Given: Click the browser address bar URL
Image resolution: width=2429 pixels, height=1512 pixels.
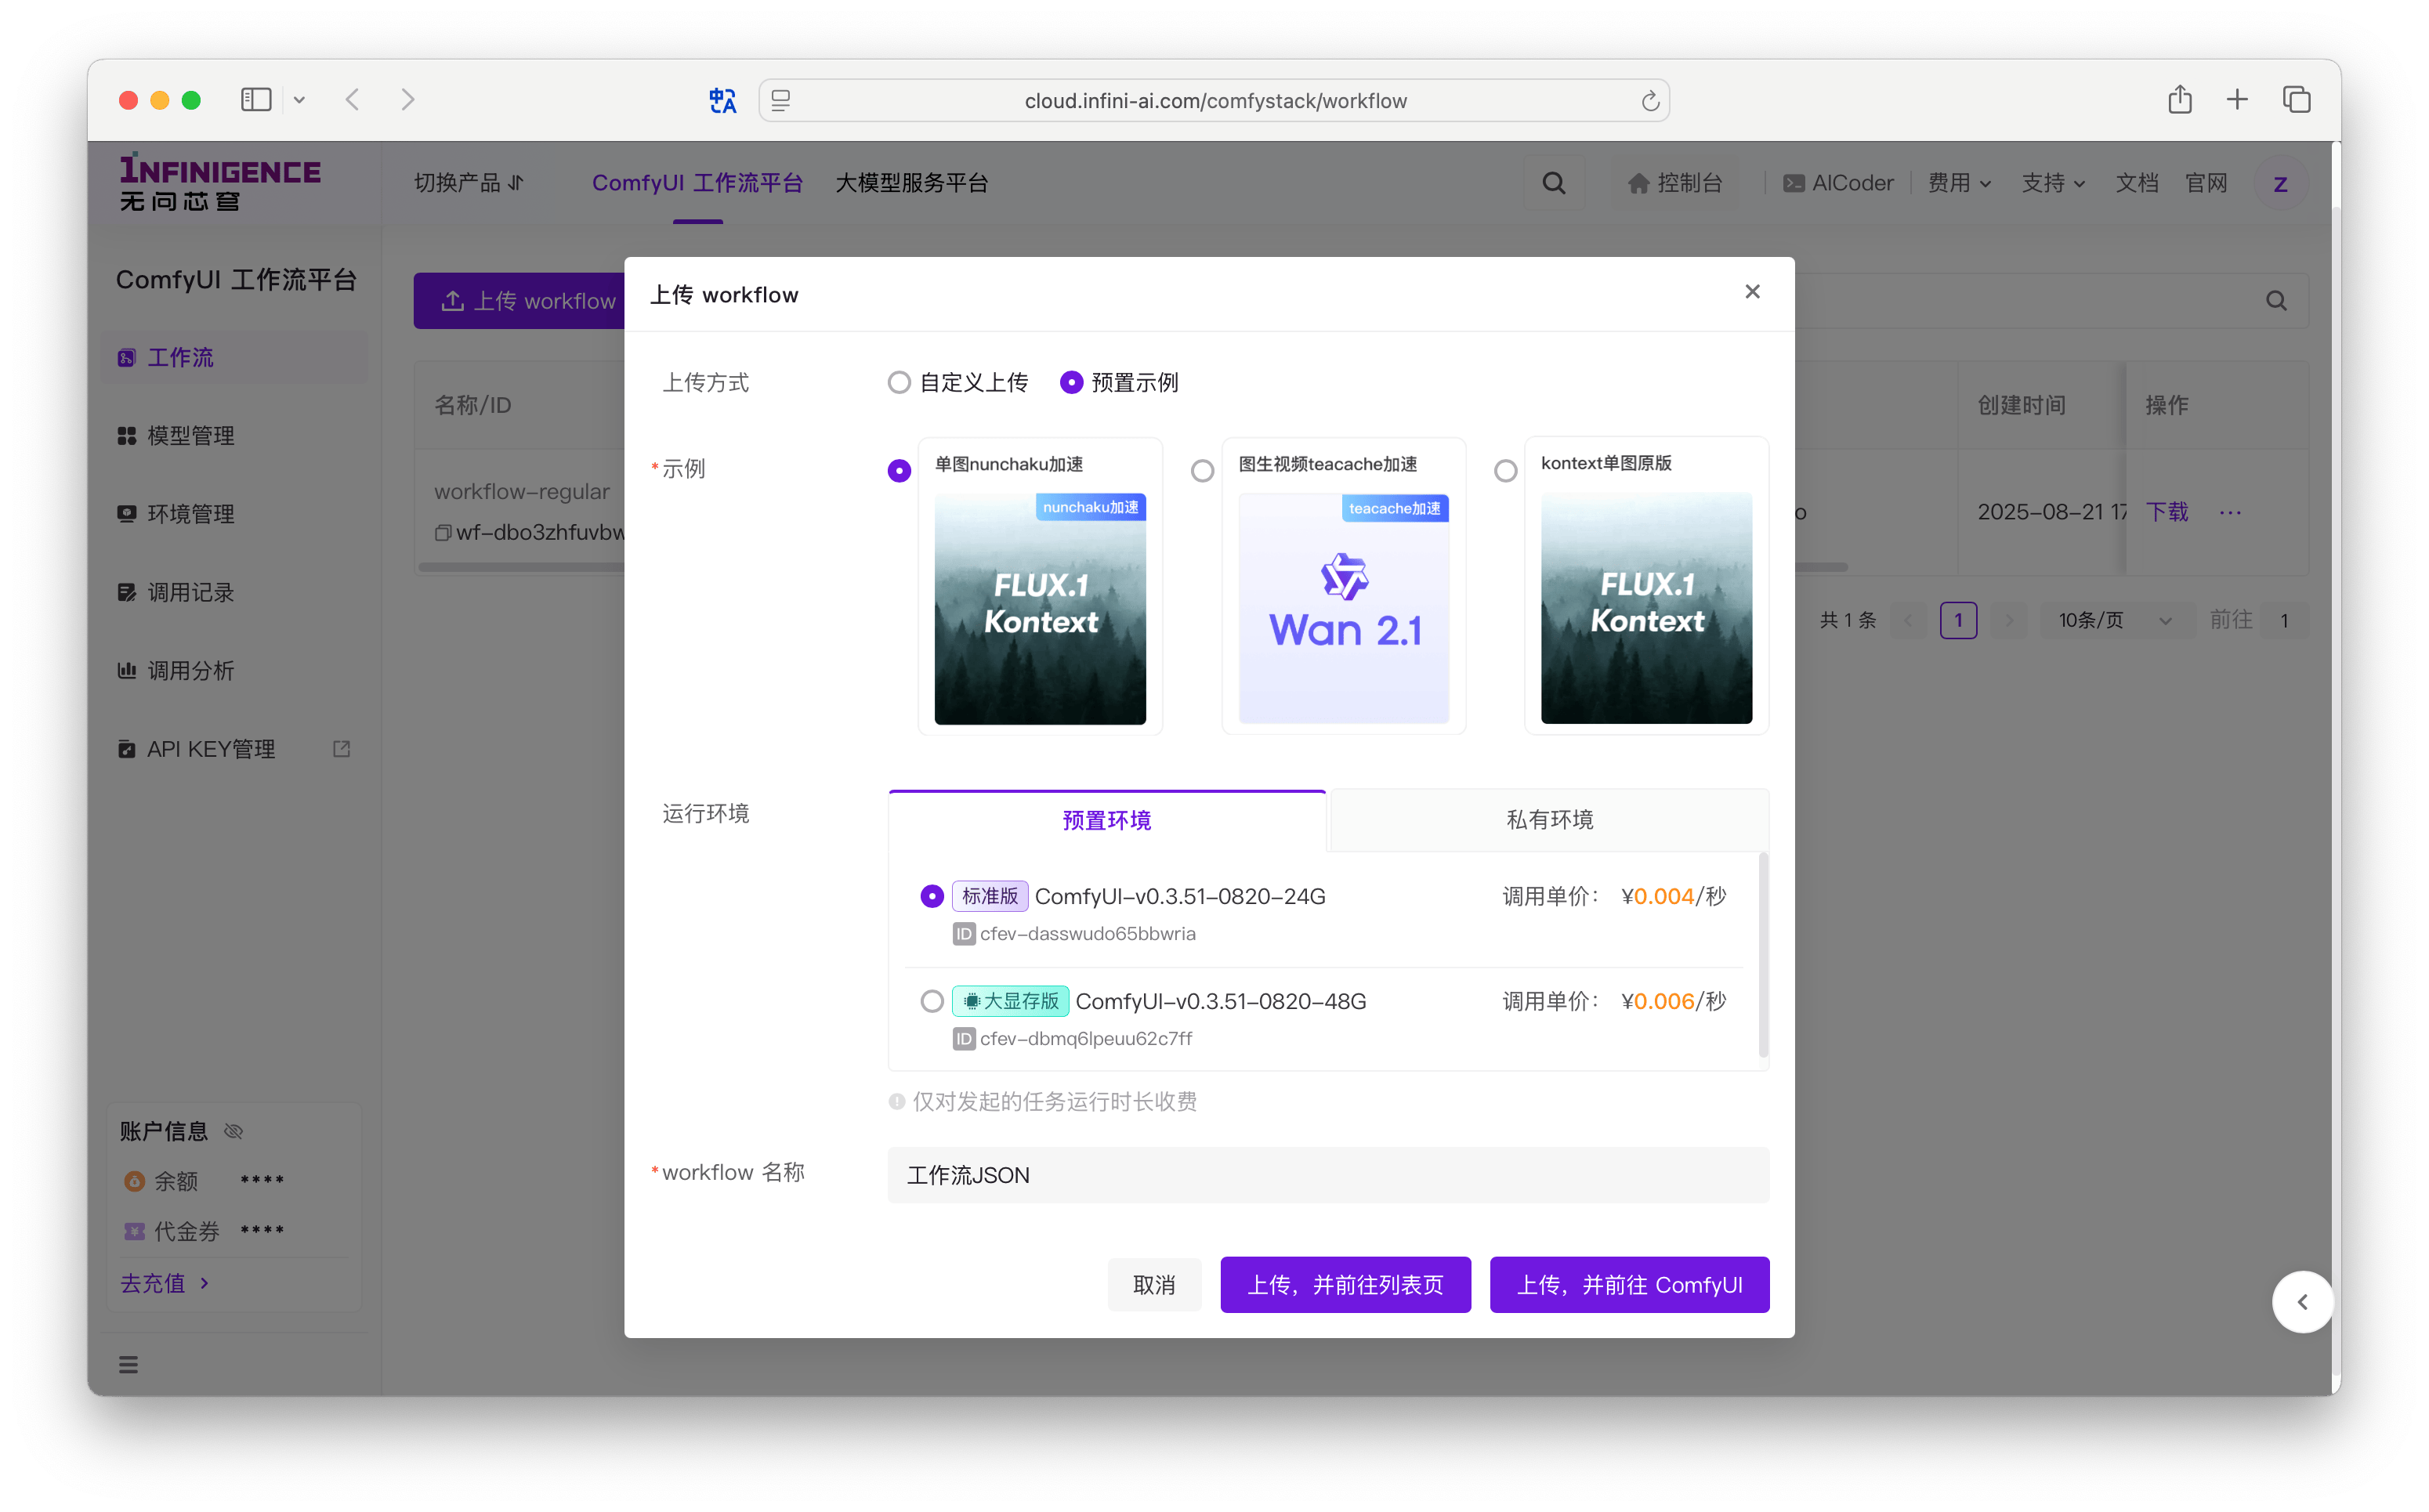Looking at the screenshot, I should [1215, 101].
